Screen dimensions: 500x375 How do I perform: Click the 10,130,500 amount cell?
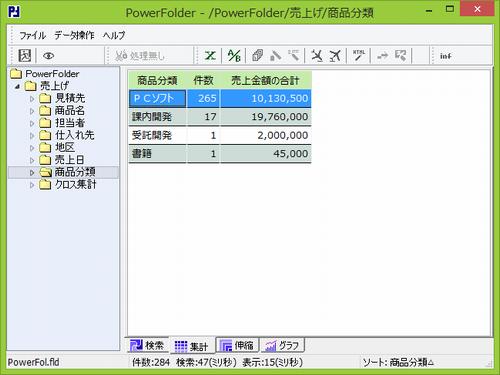[x=266, y=99]
